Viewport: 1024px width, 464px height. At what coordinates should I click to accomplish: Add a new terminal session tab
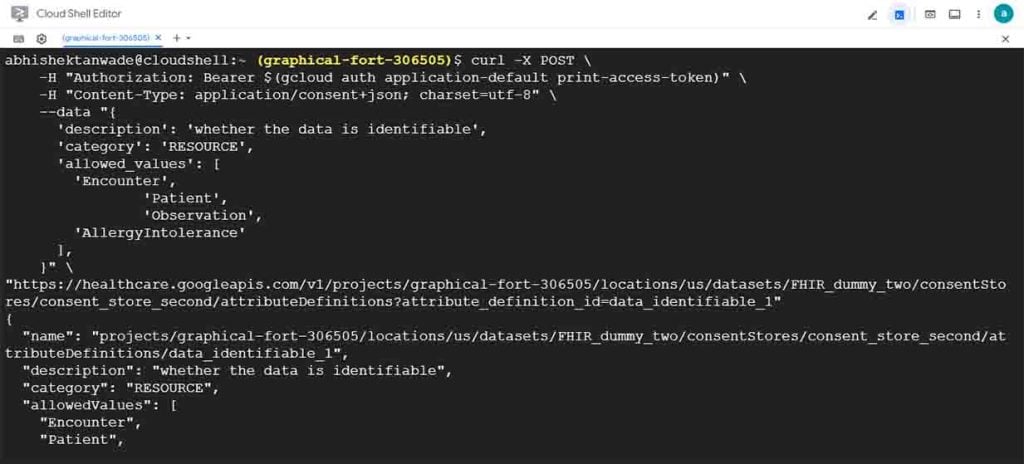(176, 38)
